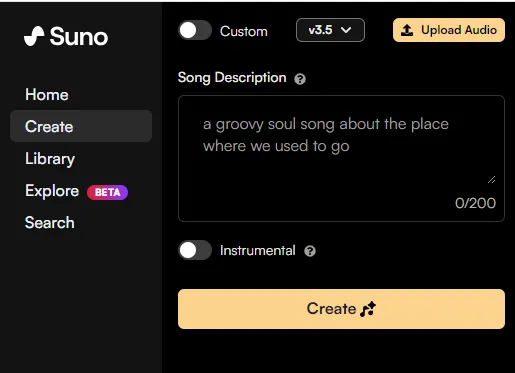Click the Instrumental help question mark
Viewport: 515px width, 373px height.
[x=310, y=251]
